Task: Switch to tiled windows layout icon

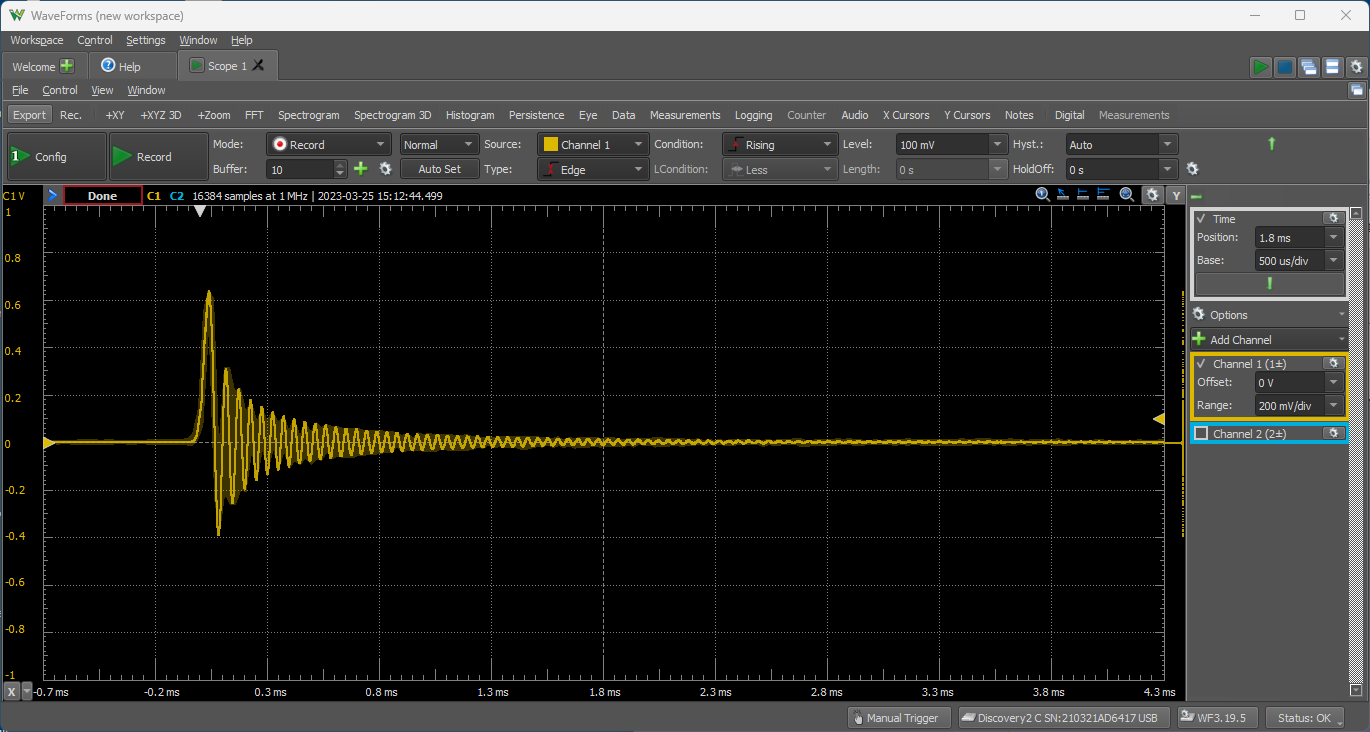Action: click(x=1332, y=67)
